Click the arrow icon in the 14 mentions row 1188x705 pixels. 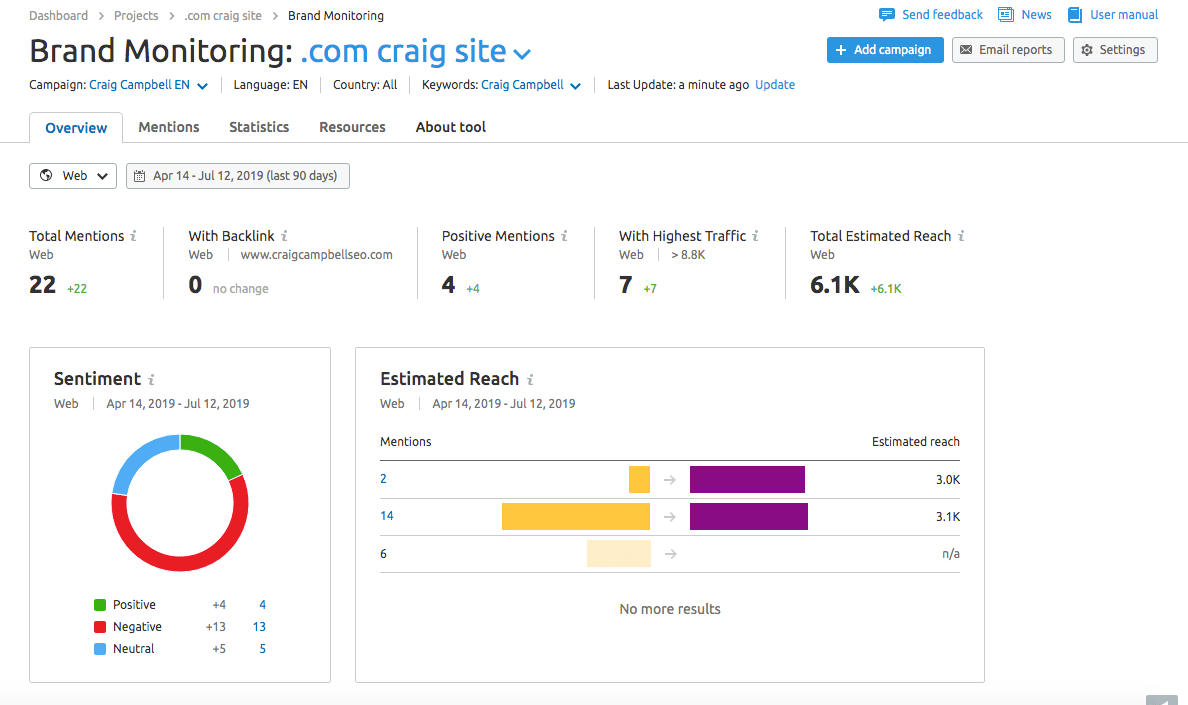click(670, 516)
